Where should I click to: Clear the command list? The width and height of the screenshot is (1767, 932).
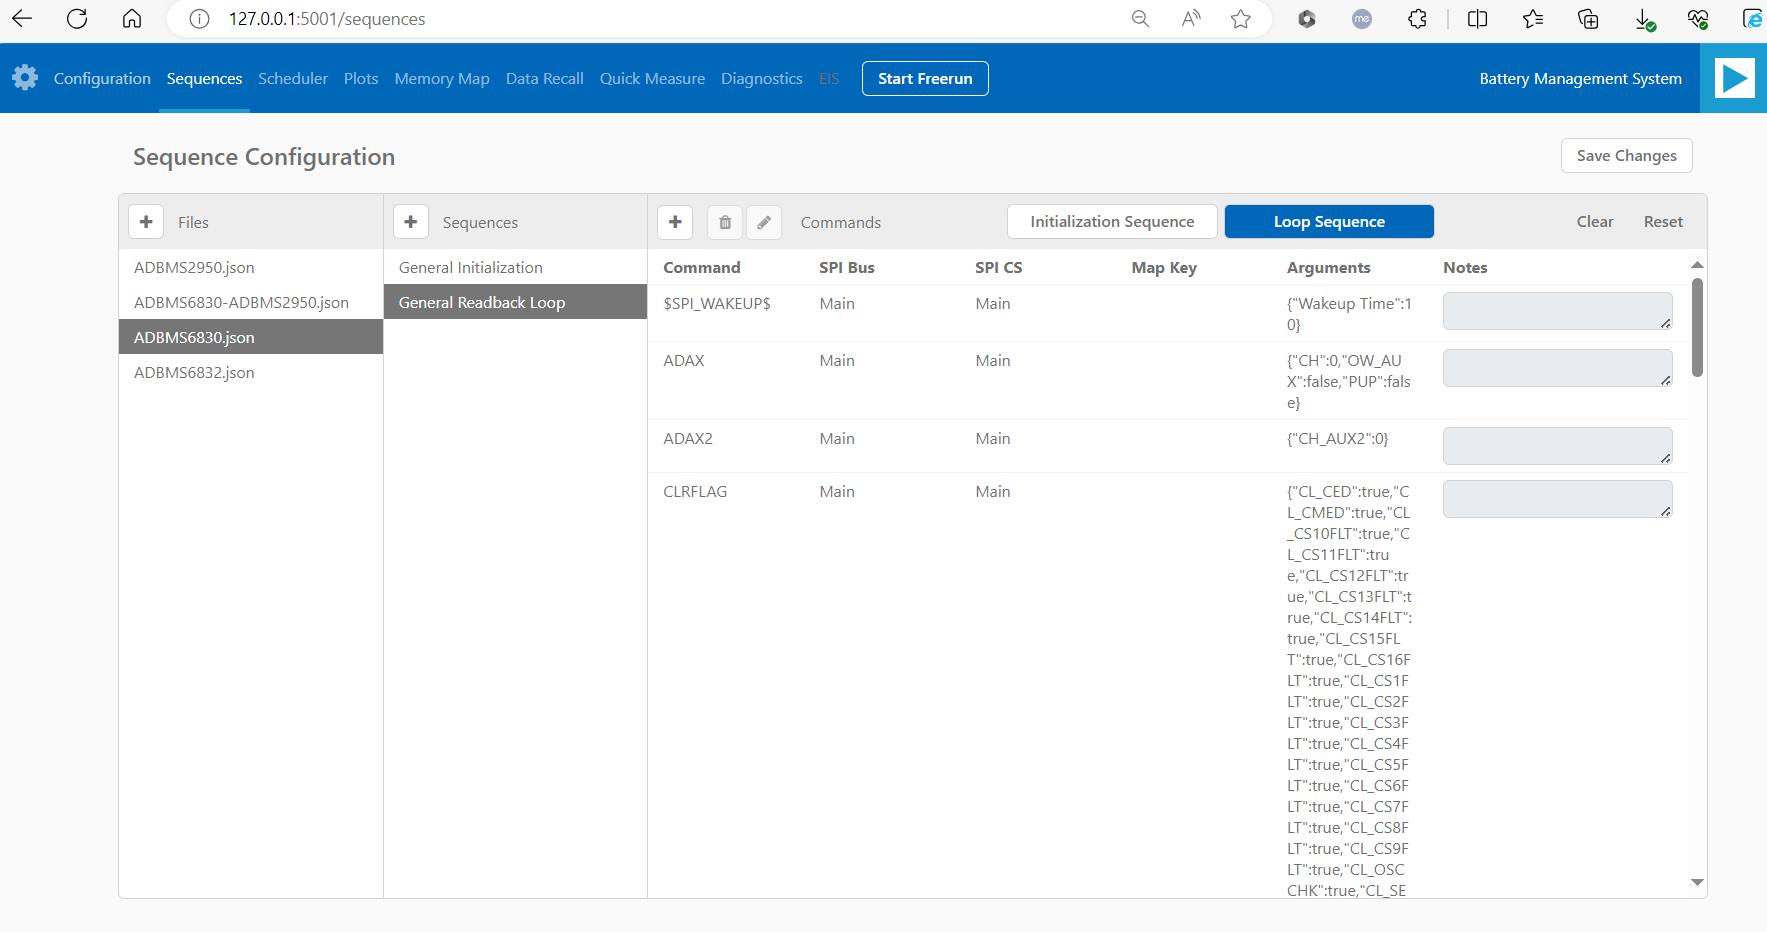click(1594, 221)
